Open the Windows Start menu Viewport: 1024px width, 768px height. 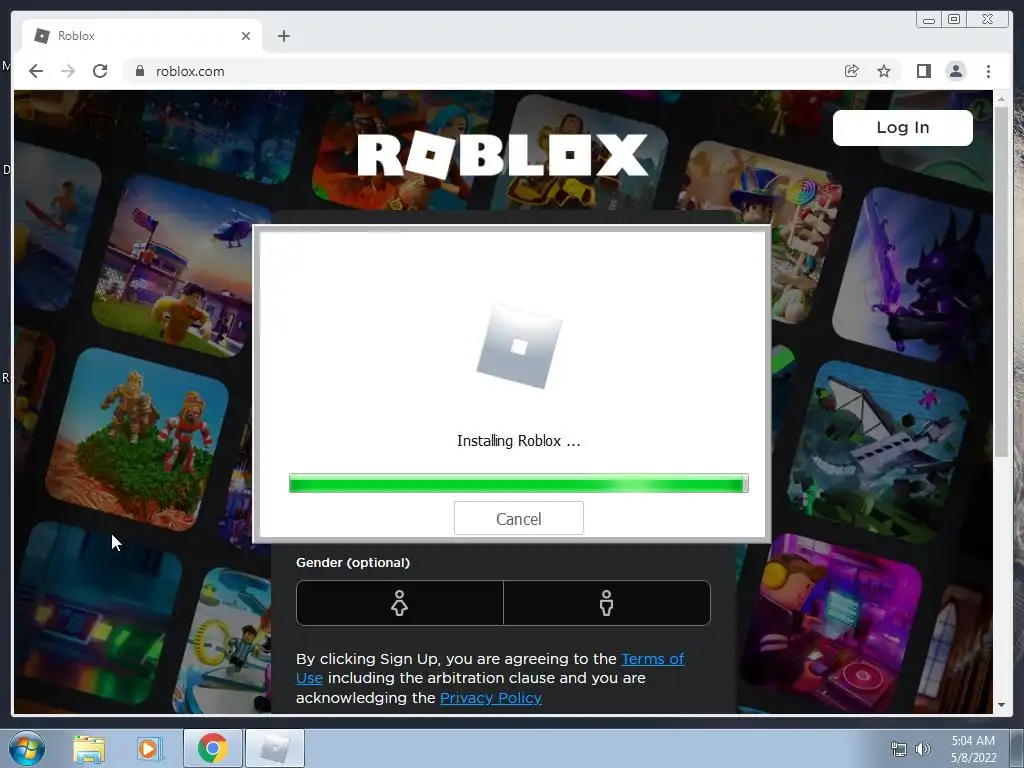(x=26, y=748)
